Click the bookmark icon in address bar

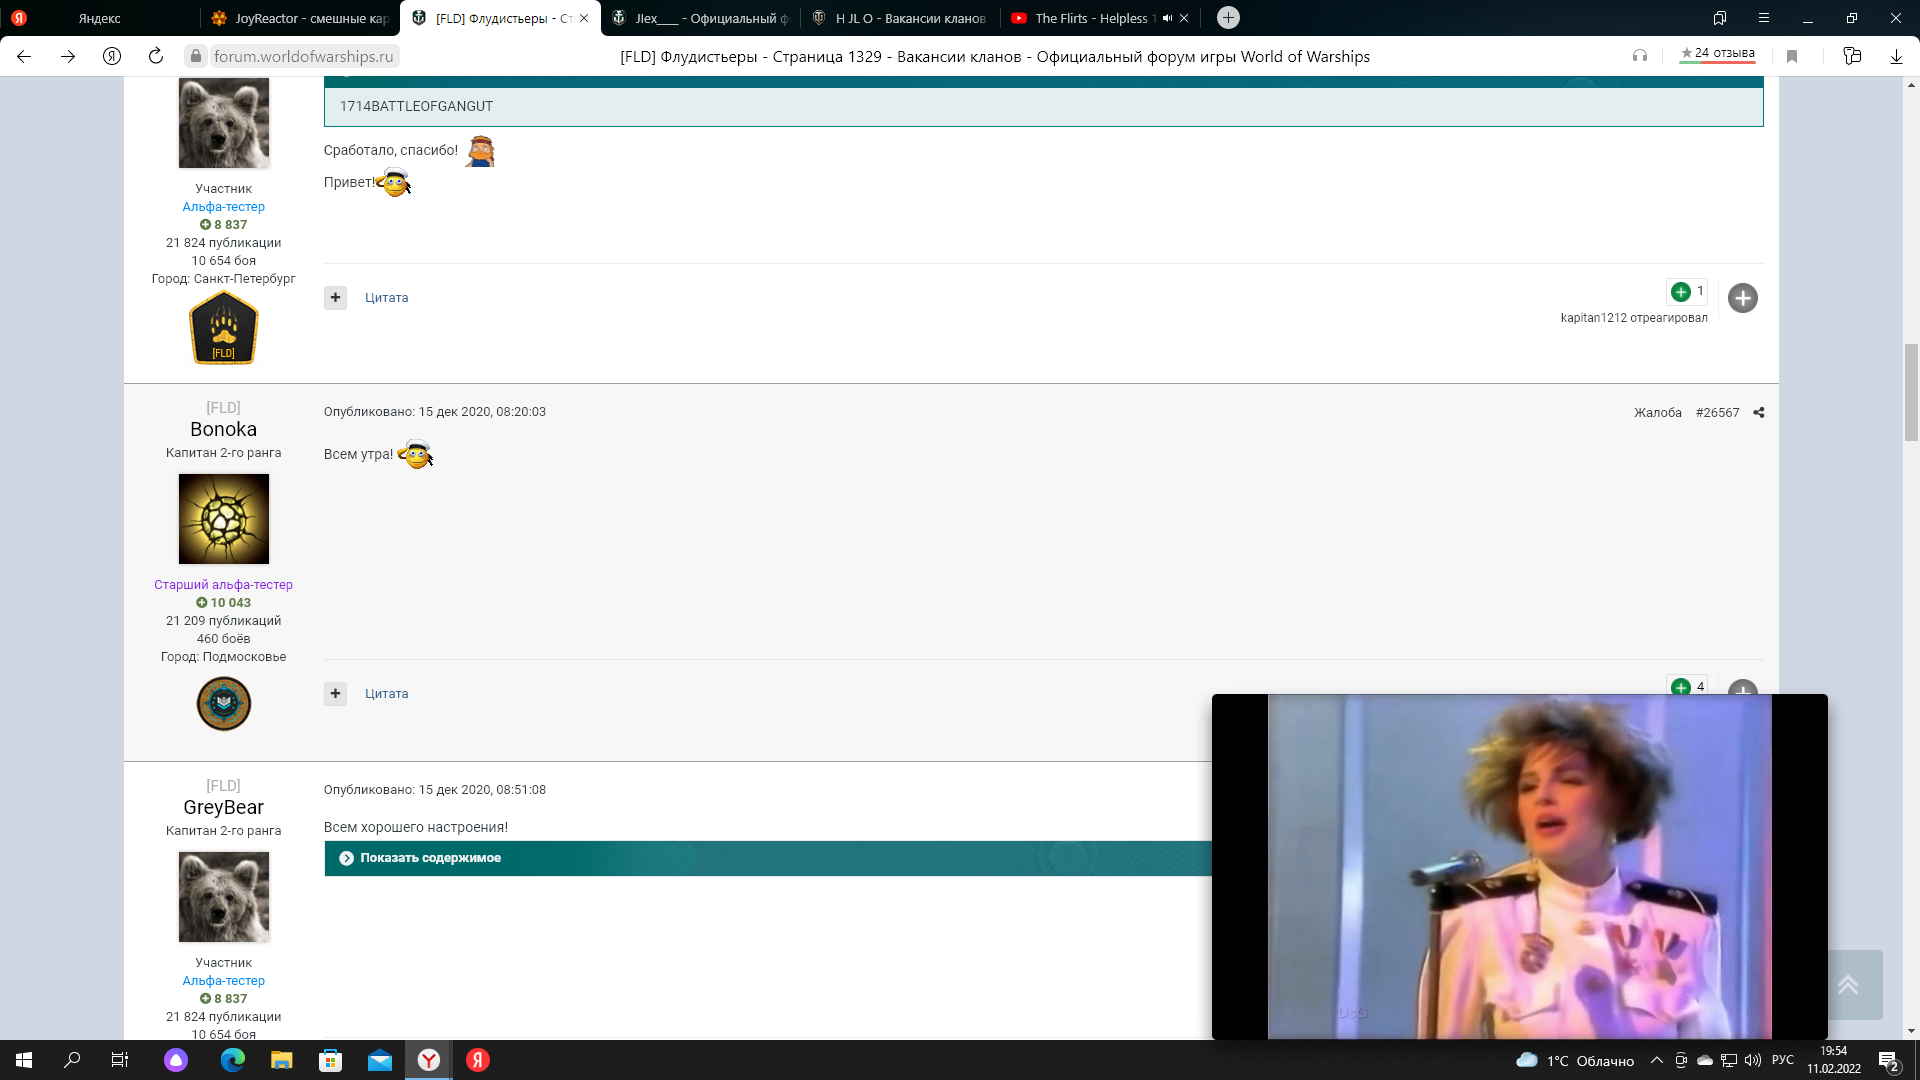[1792, 56]
